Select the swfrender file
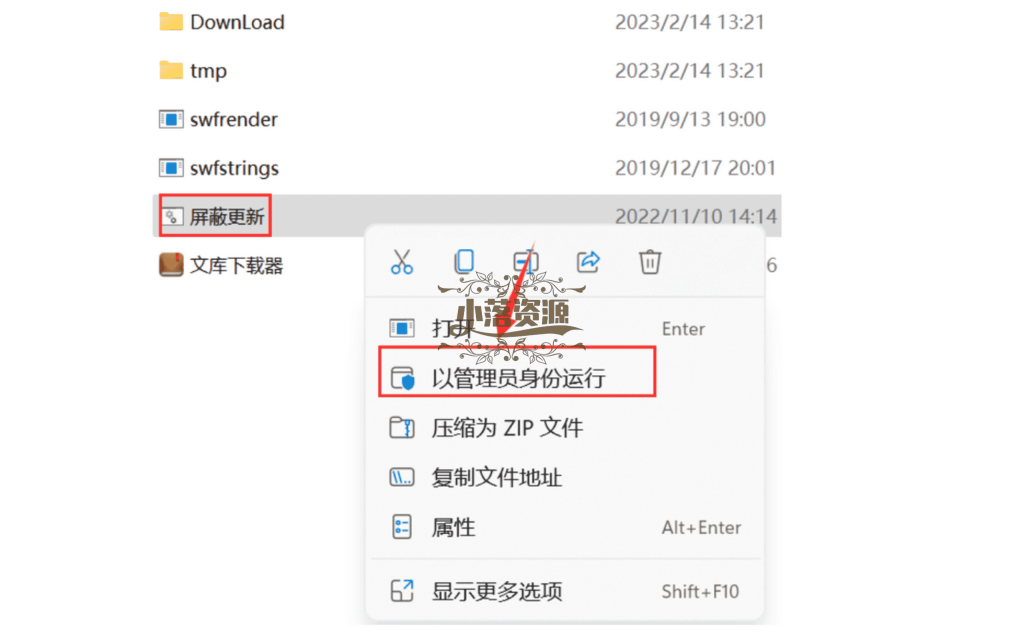1024x637 pixels. pos(467,119)
